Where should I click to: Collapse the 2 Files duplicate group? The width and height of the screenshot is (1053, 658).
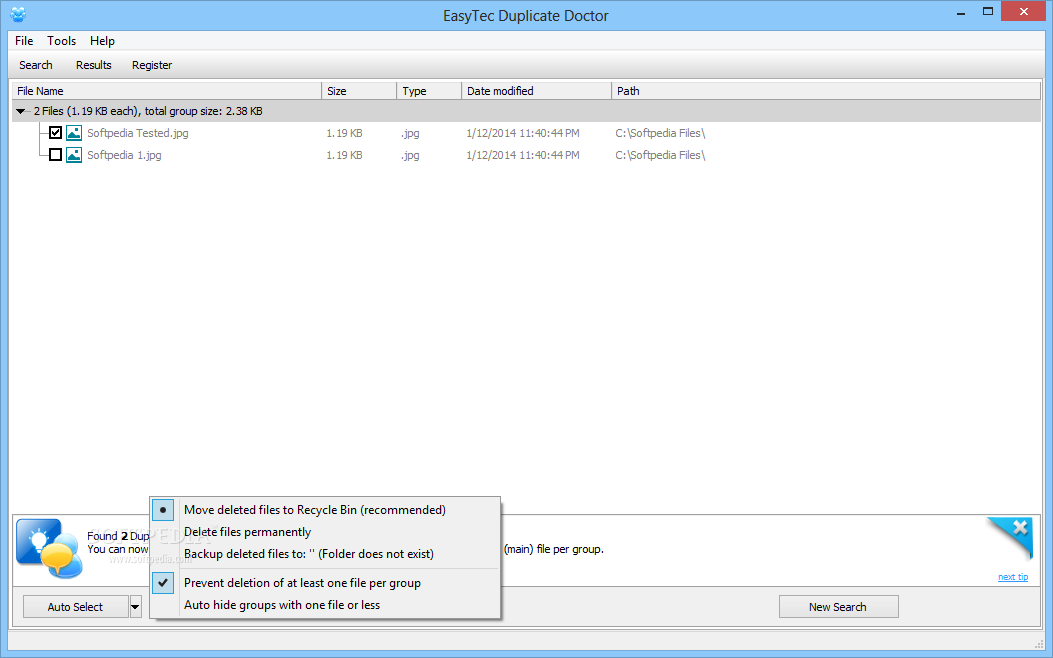(21, 111)
